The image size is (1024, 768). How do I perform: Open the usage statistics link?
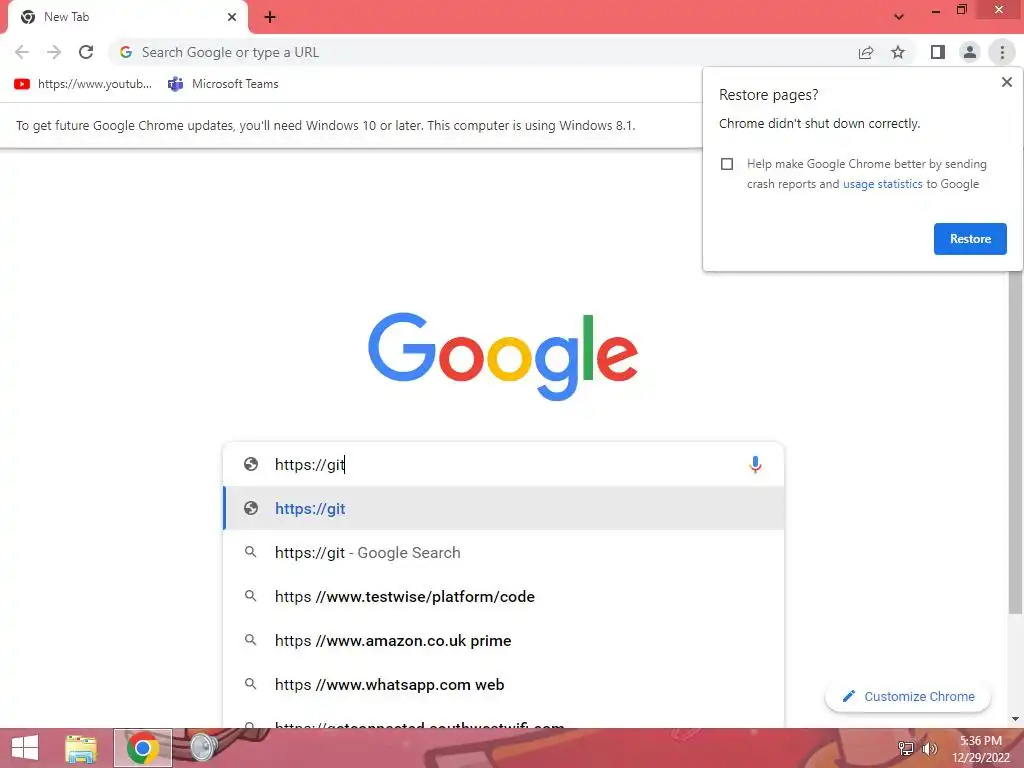tap(882, 184)
